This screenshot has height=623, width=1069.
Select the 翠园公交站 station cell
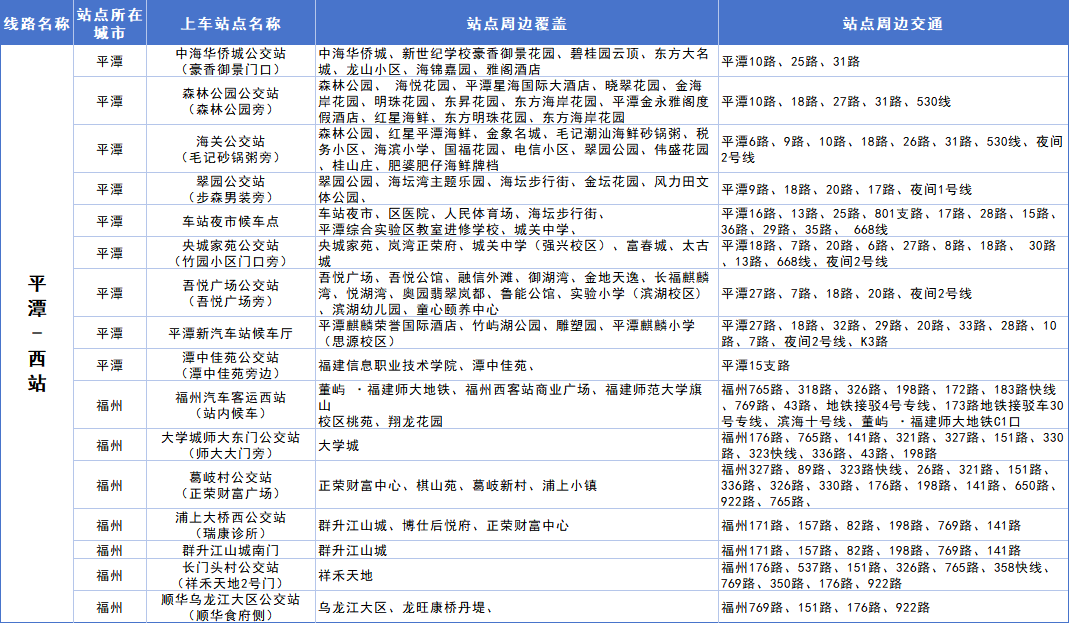pyautogui.click(x=231, y=189)
